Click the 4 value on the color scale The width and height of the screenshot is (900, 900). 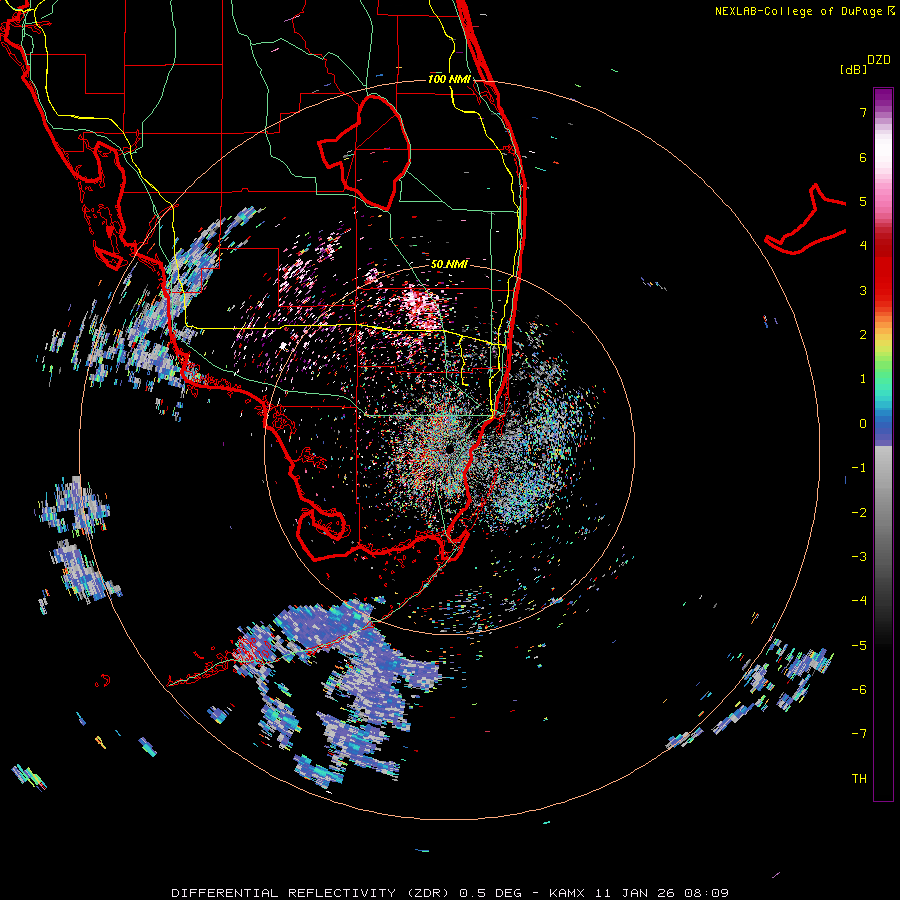point(863,246)
